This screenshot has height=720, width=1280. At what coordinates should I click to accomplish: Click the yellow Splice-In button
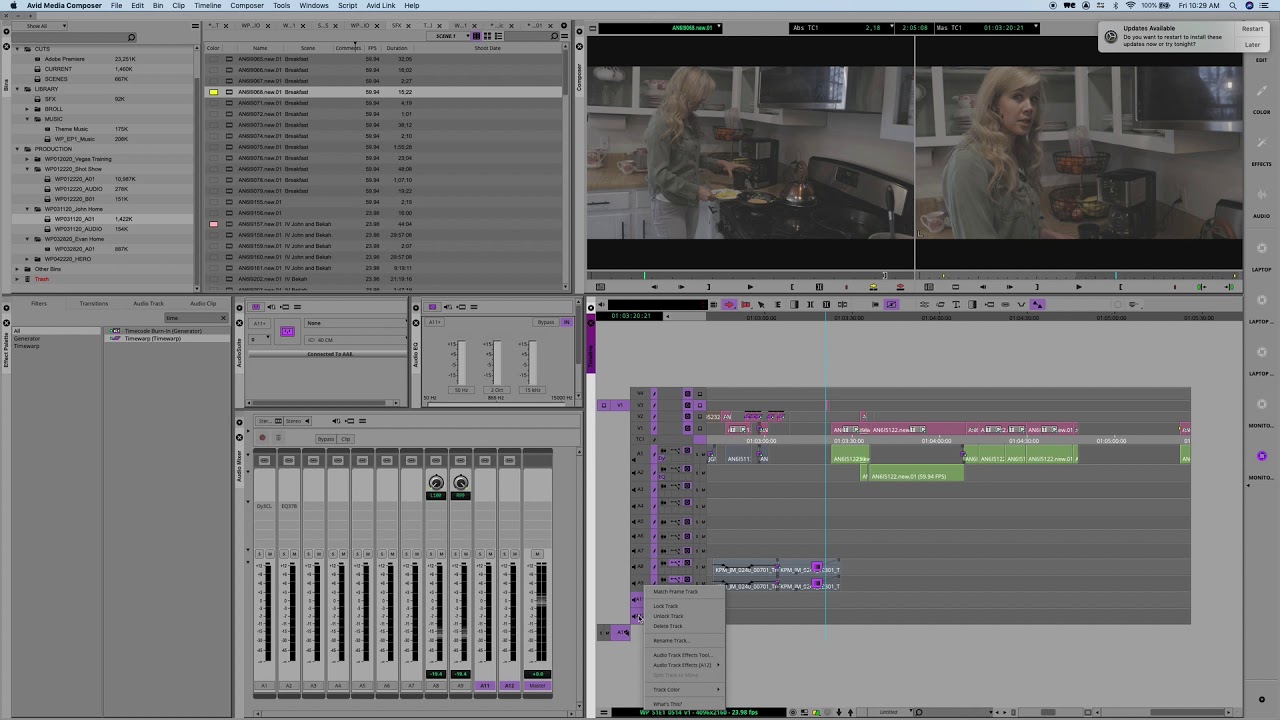pos(873,287)
